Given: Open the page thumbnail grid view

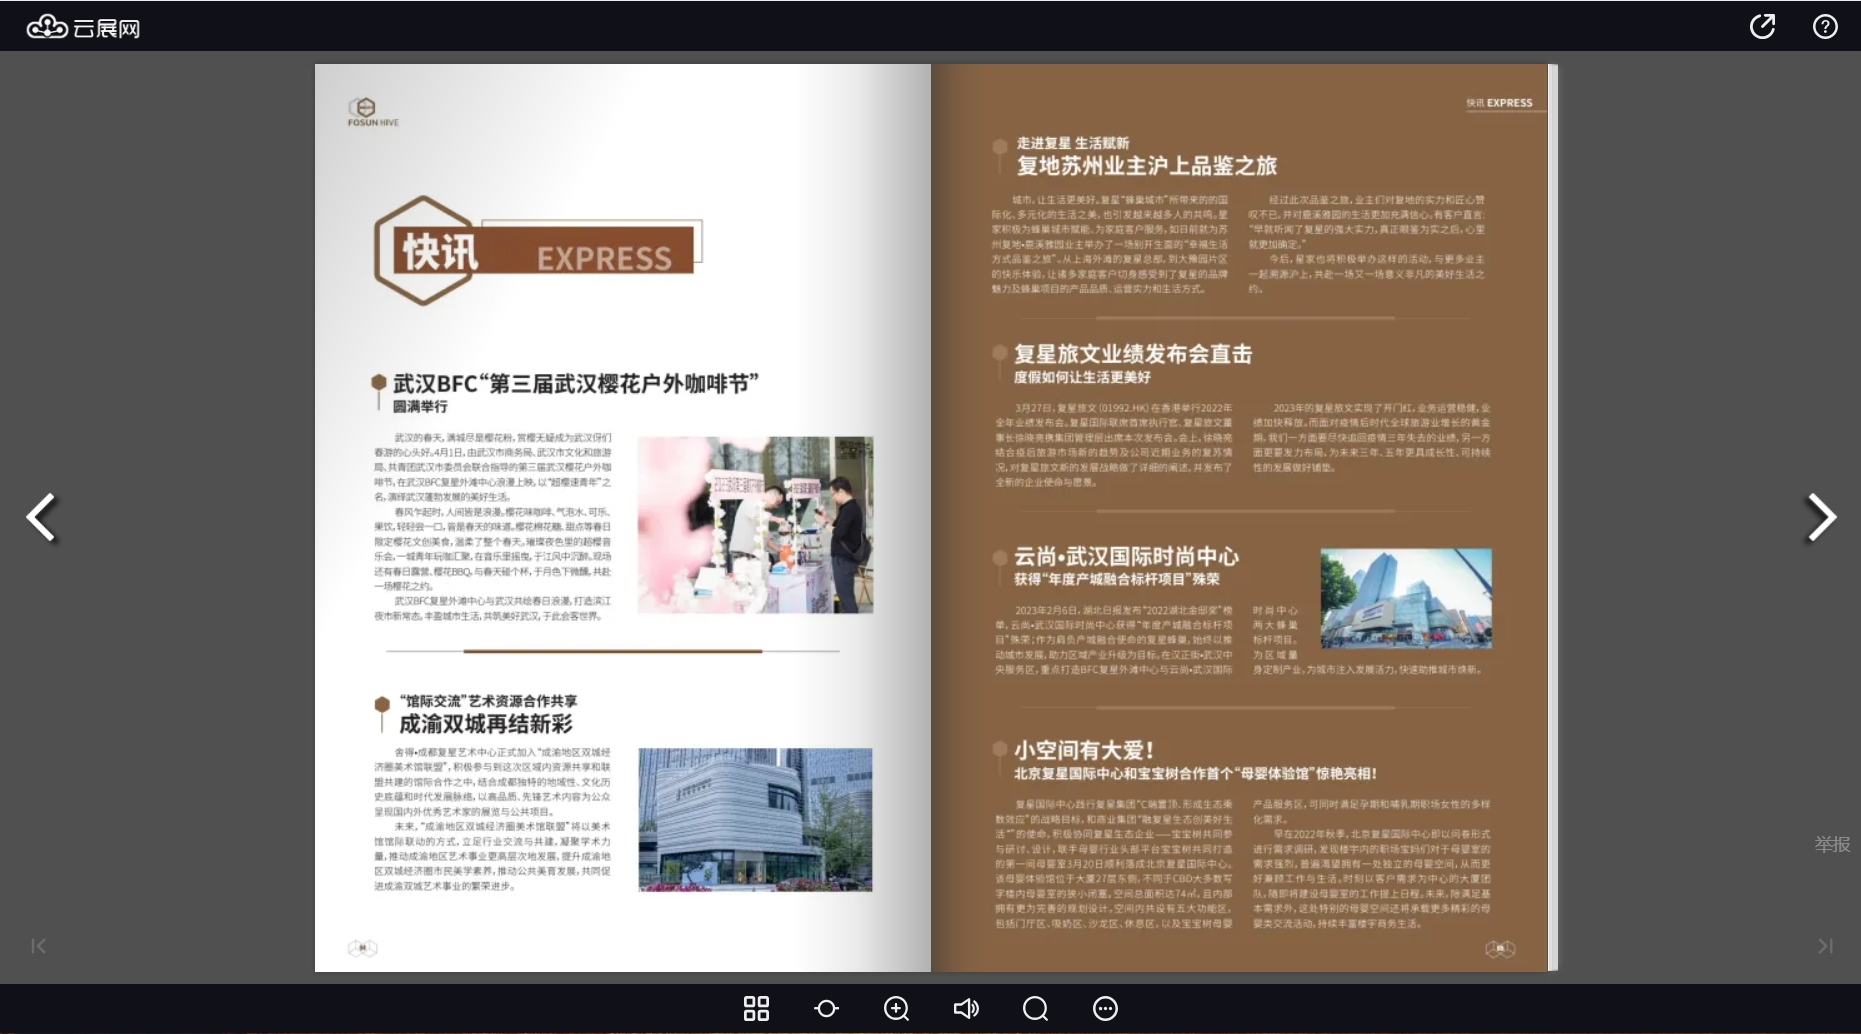Looking at the screenshot, I should [x=756, y=1008].
